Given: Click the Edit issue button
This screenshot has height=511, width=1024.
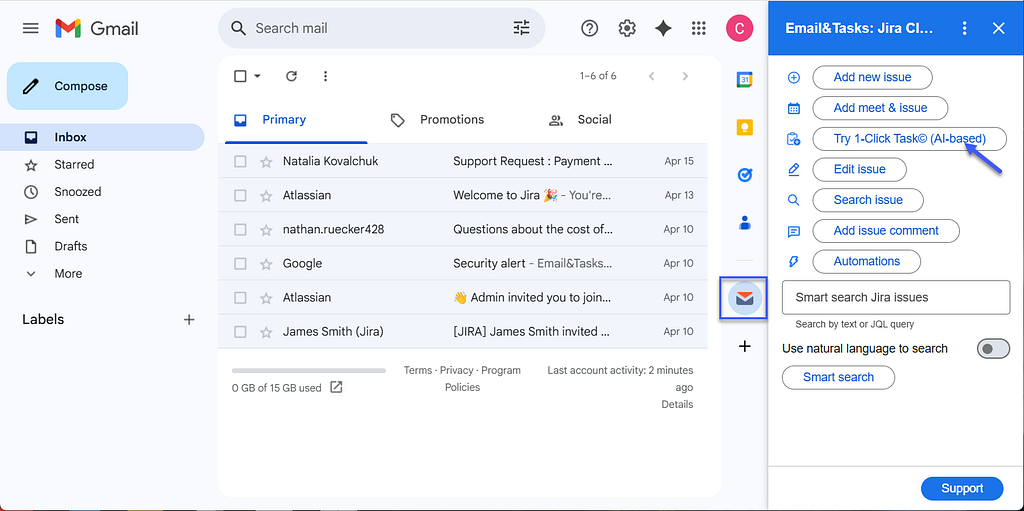Looking at the screenshot, I should (859, 169).
